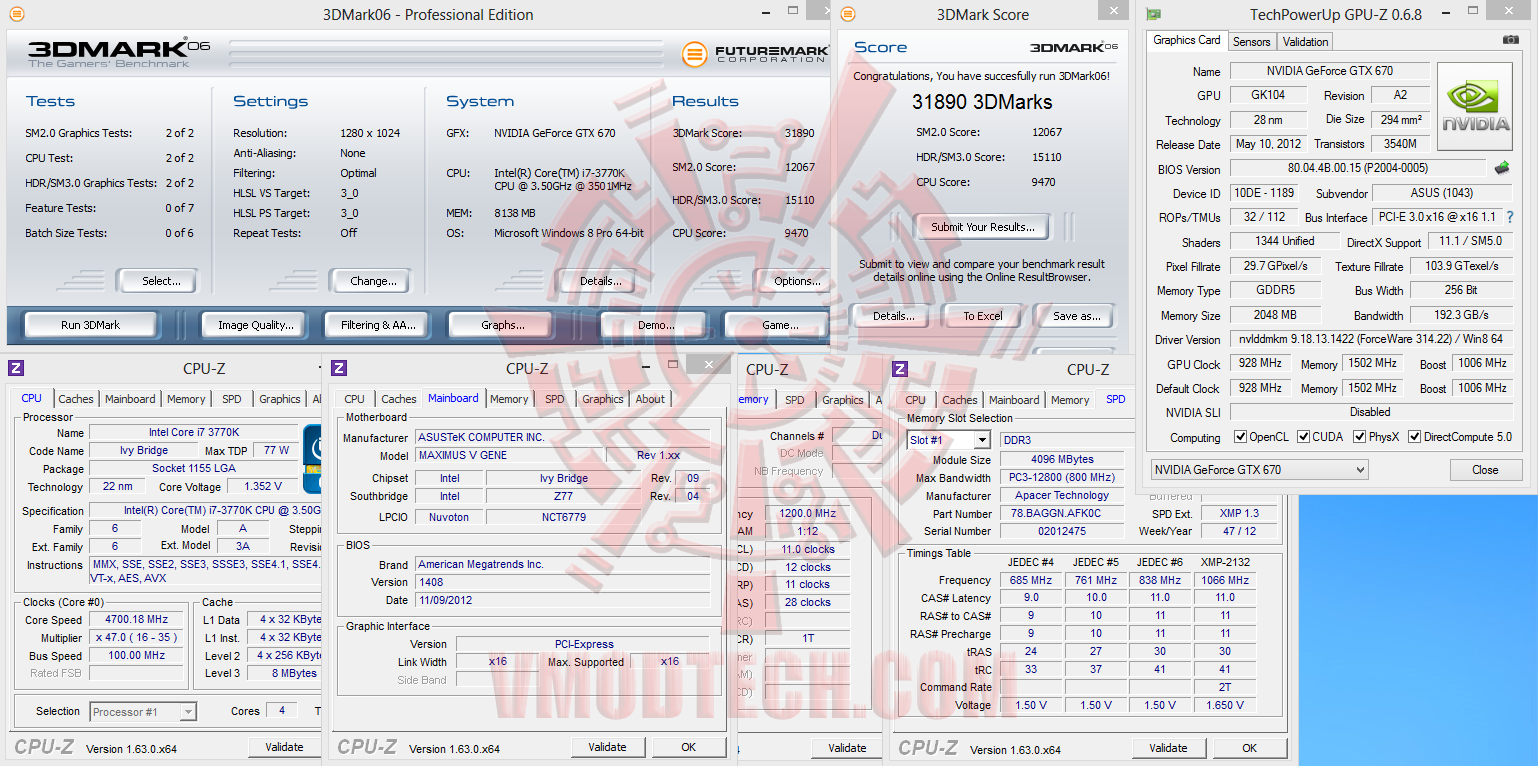Open Filtering & AA... settings
The image size is (1538, 766).
[378, 325]
